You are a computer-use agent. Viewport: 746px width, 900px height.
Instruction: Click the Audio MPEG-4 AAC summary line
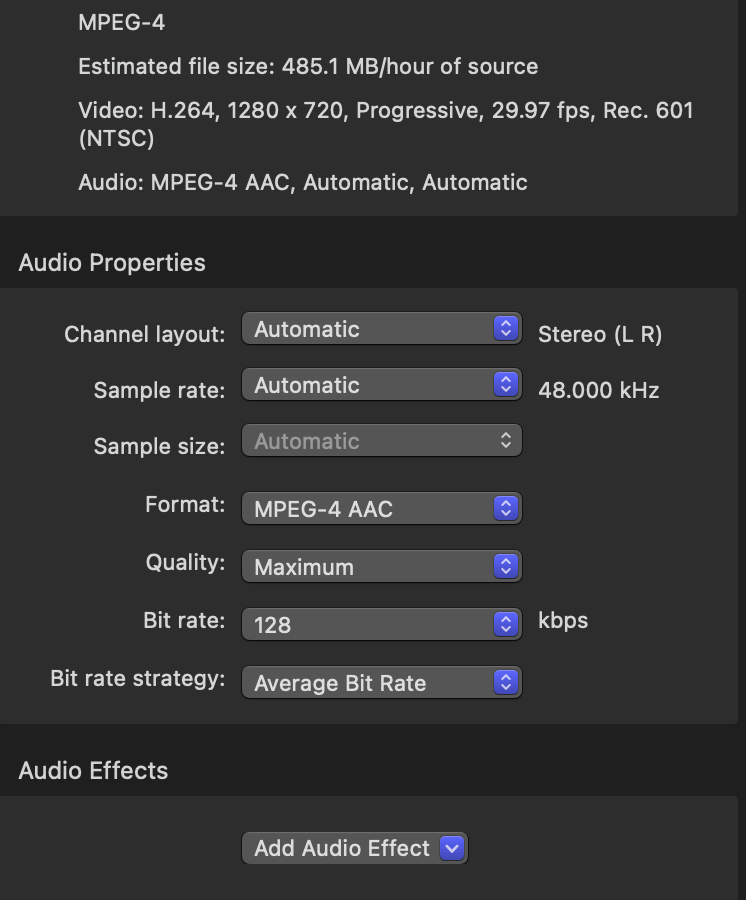pyautogui.click(x=303, y=183)
